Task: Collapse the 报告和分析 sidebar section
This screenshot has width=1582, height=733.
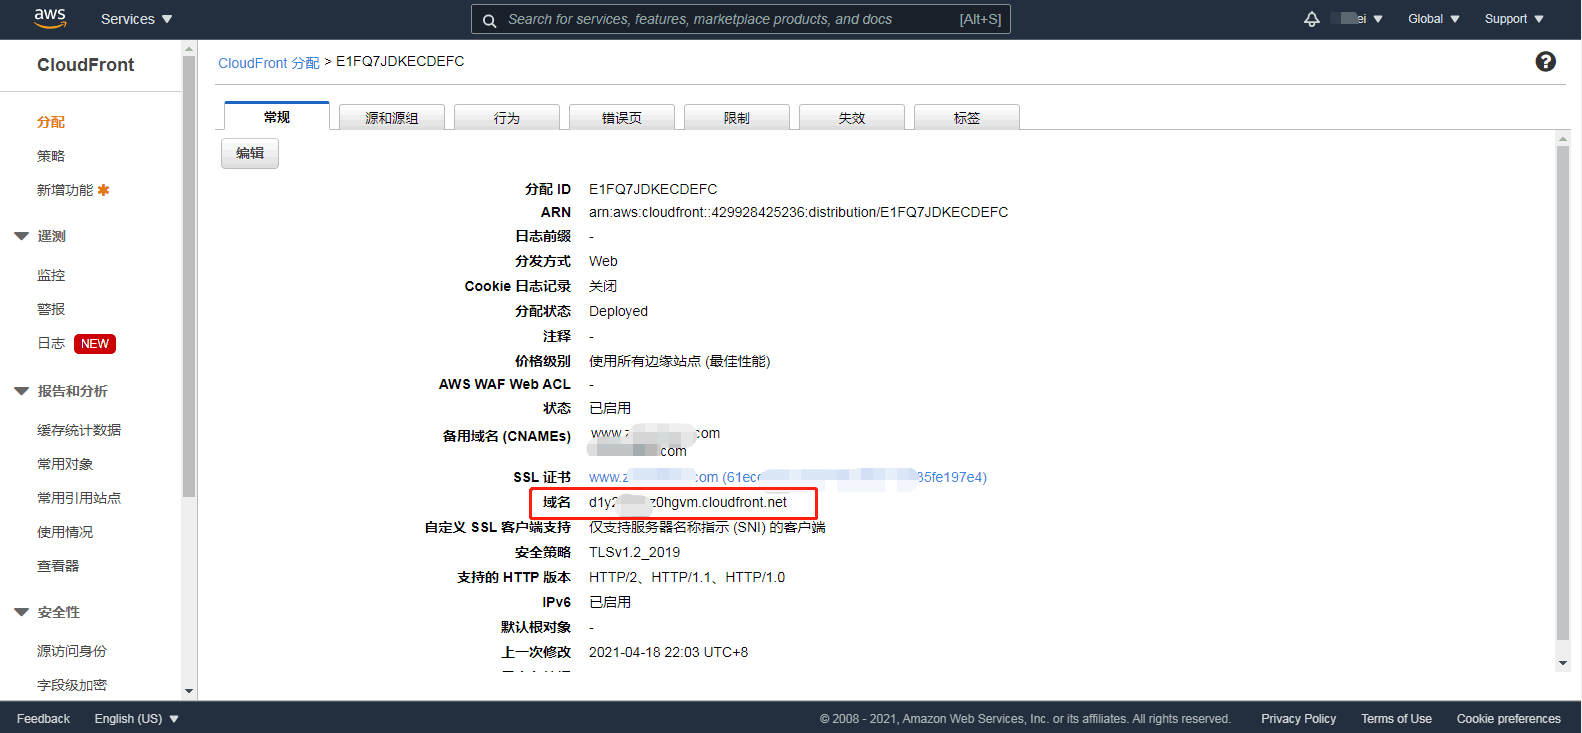Action: click(21, 392)
